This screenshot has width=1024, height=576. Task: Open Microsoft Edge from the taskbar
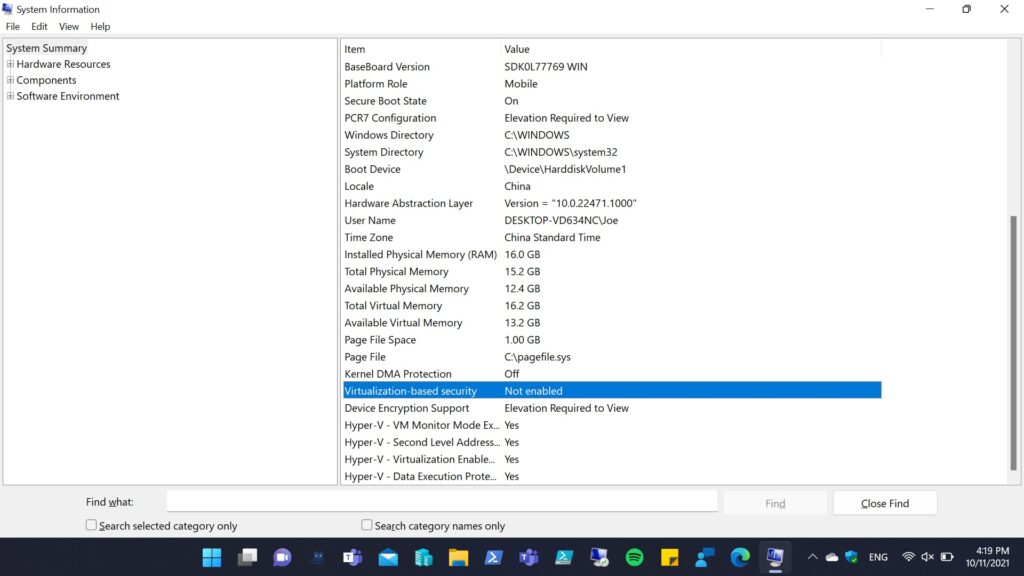pyautogui.click(x=740, y=557)
